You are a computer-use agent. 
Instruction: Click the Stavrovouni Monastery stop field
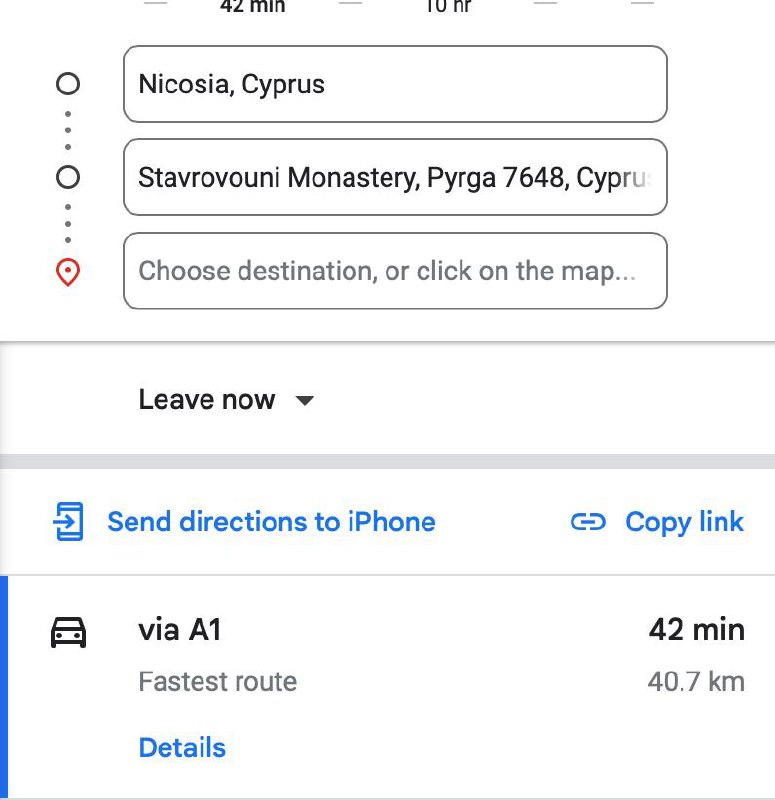click(x=395, y=177)
